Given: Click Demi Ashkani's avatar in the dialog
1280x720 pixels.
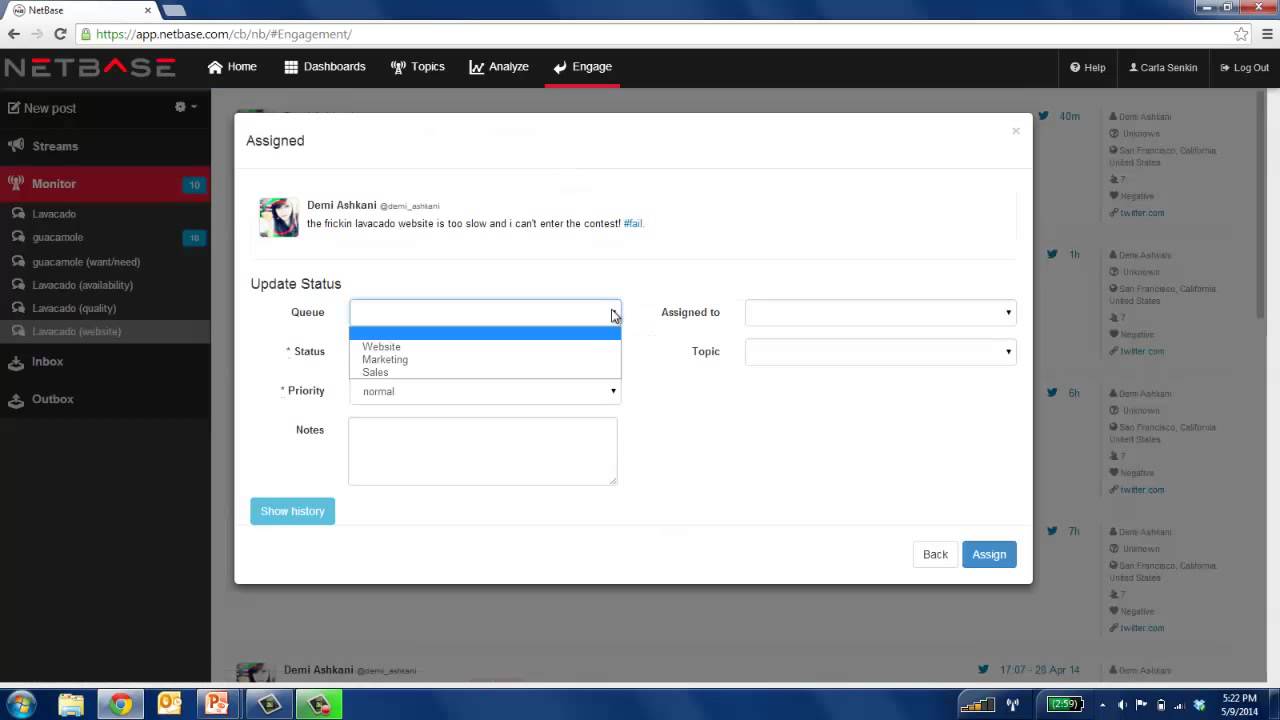Looking at the screenshot, I should tap(279, 217).
